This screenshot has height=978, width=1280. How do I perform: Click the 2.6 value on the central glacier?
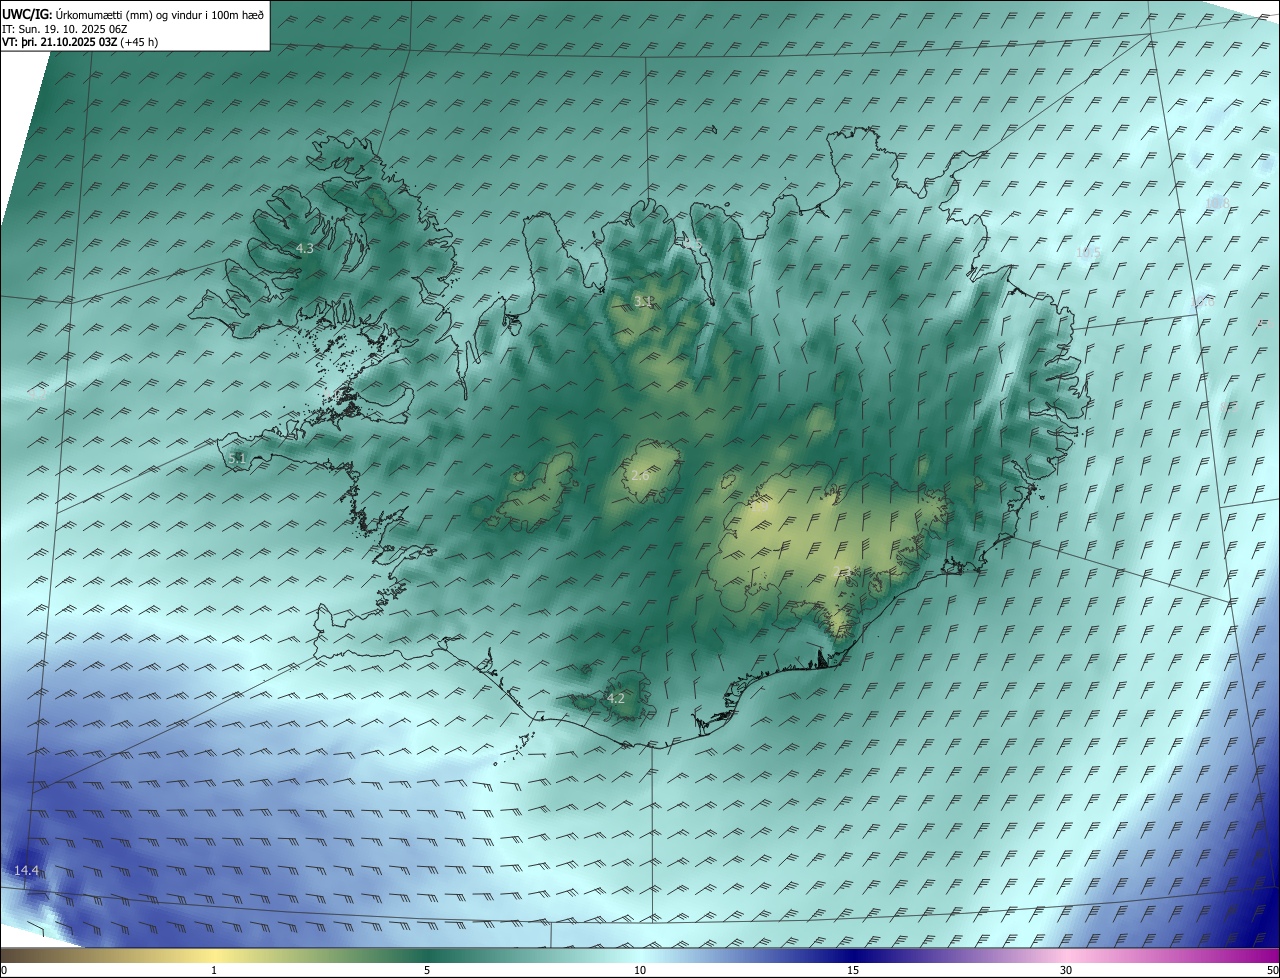point(640,475)
